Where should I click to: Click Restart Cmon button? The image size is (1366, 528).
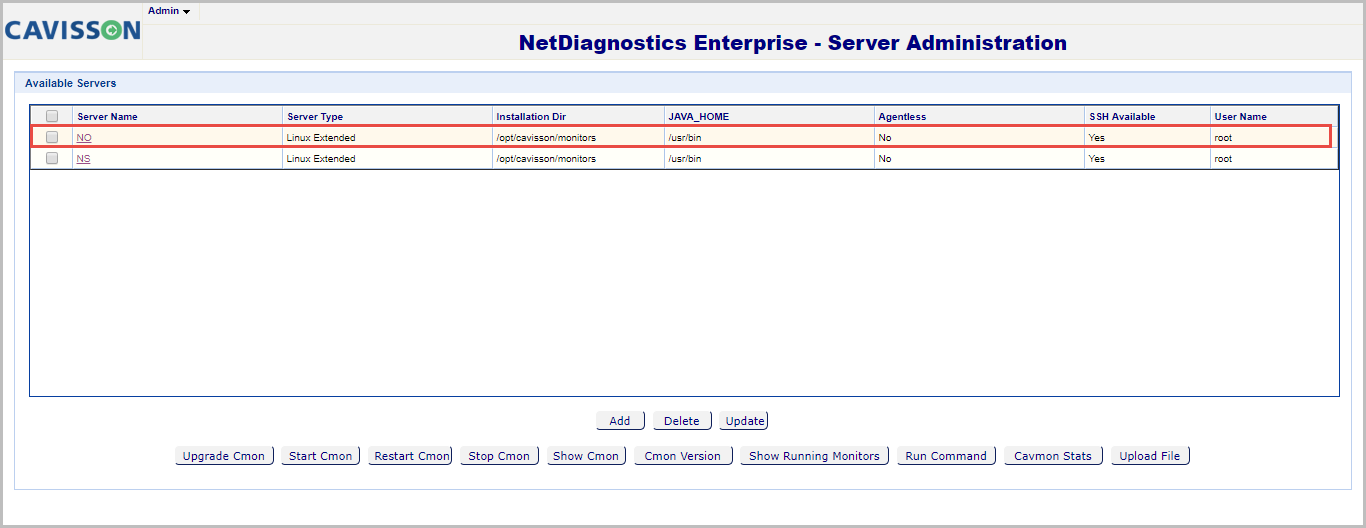tap(411, 456)
